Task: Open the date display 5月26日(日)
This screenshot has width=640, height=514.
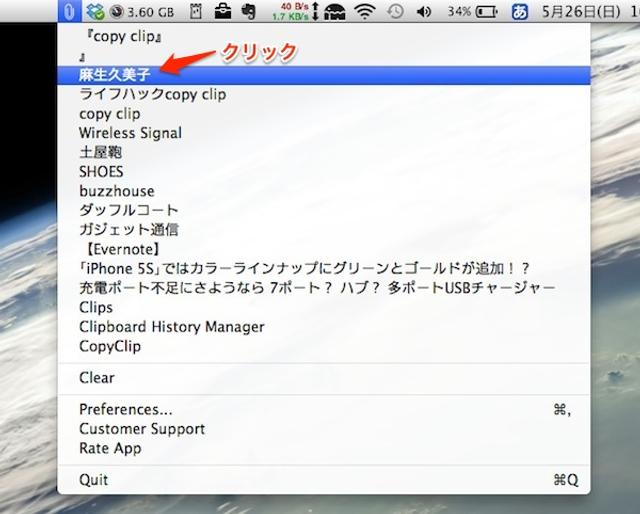Action: (x=581, y=12)
